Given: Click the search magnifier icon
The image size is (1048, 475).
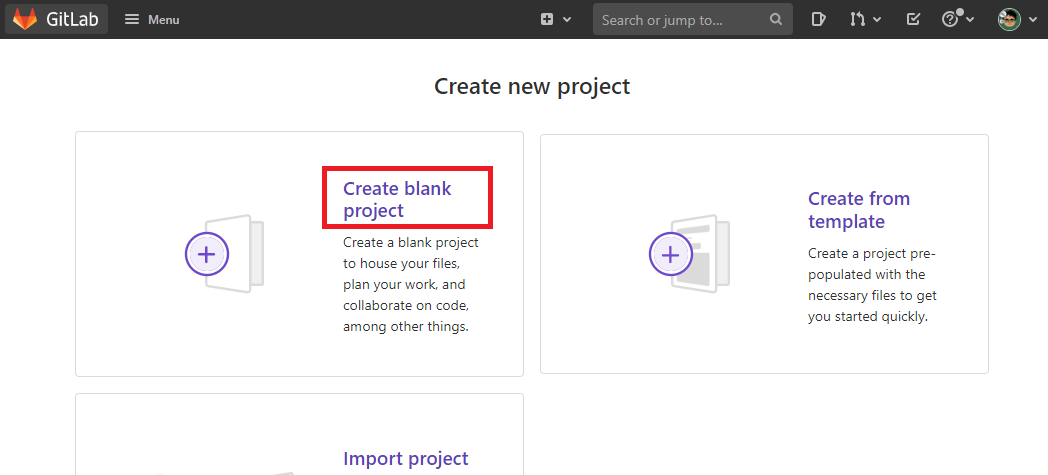Looking at the screenshot, I should 775,19.
